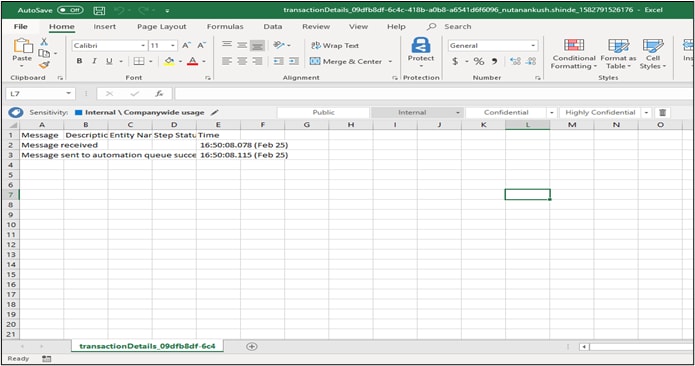Click Merge & Center button
The width and height of the screenshot is (695, 366).
346,61
